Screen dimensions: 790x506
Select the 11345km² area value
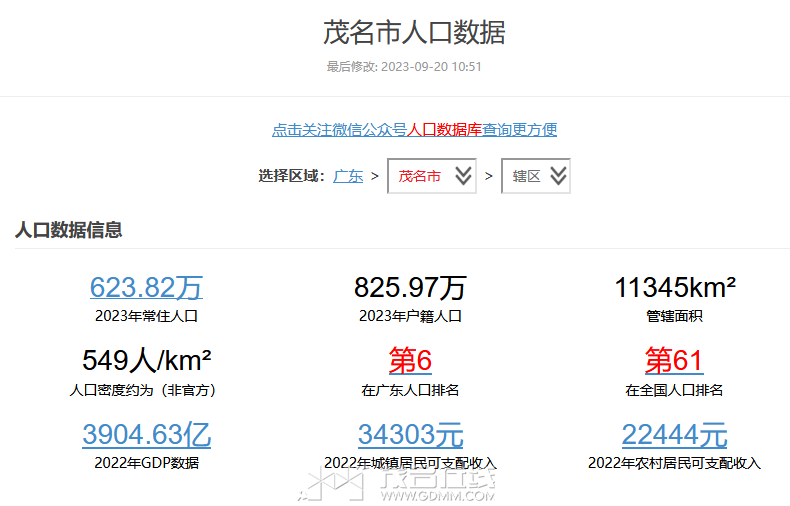pos(675,287)
